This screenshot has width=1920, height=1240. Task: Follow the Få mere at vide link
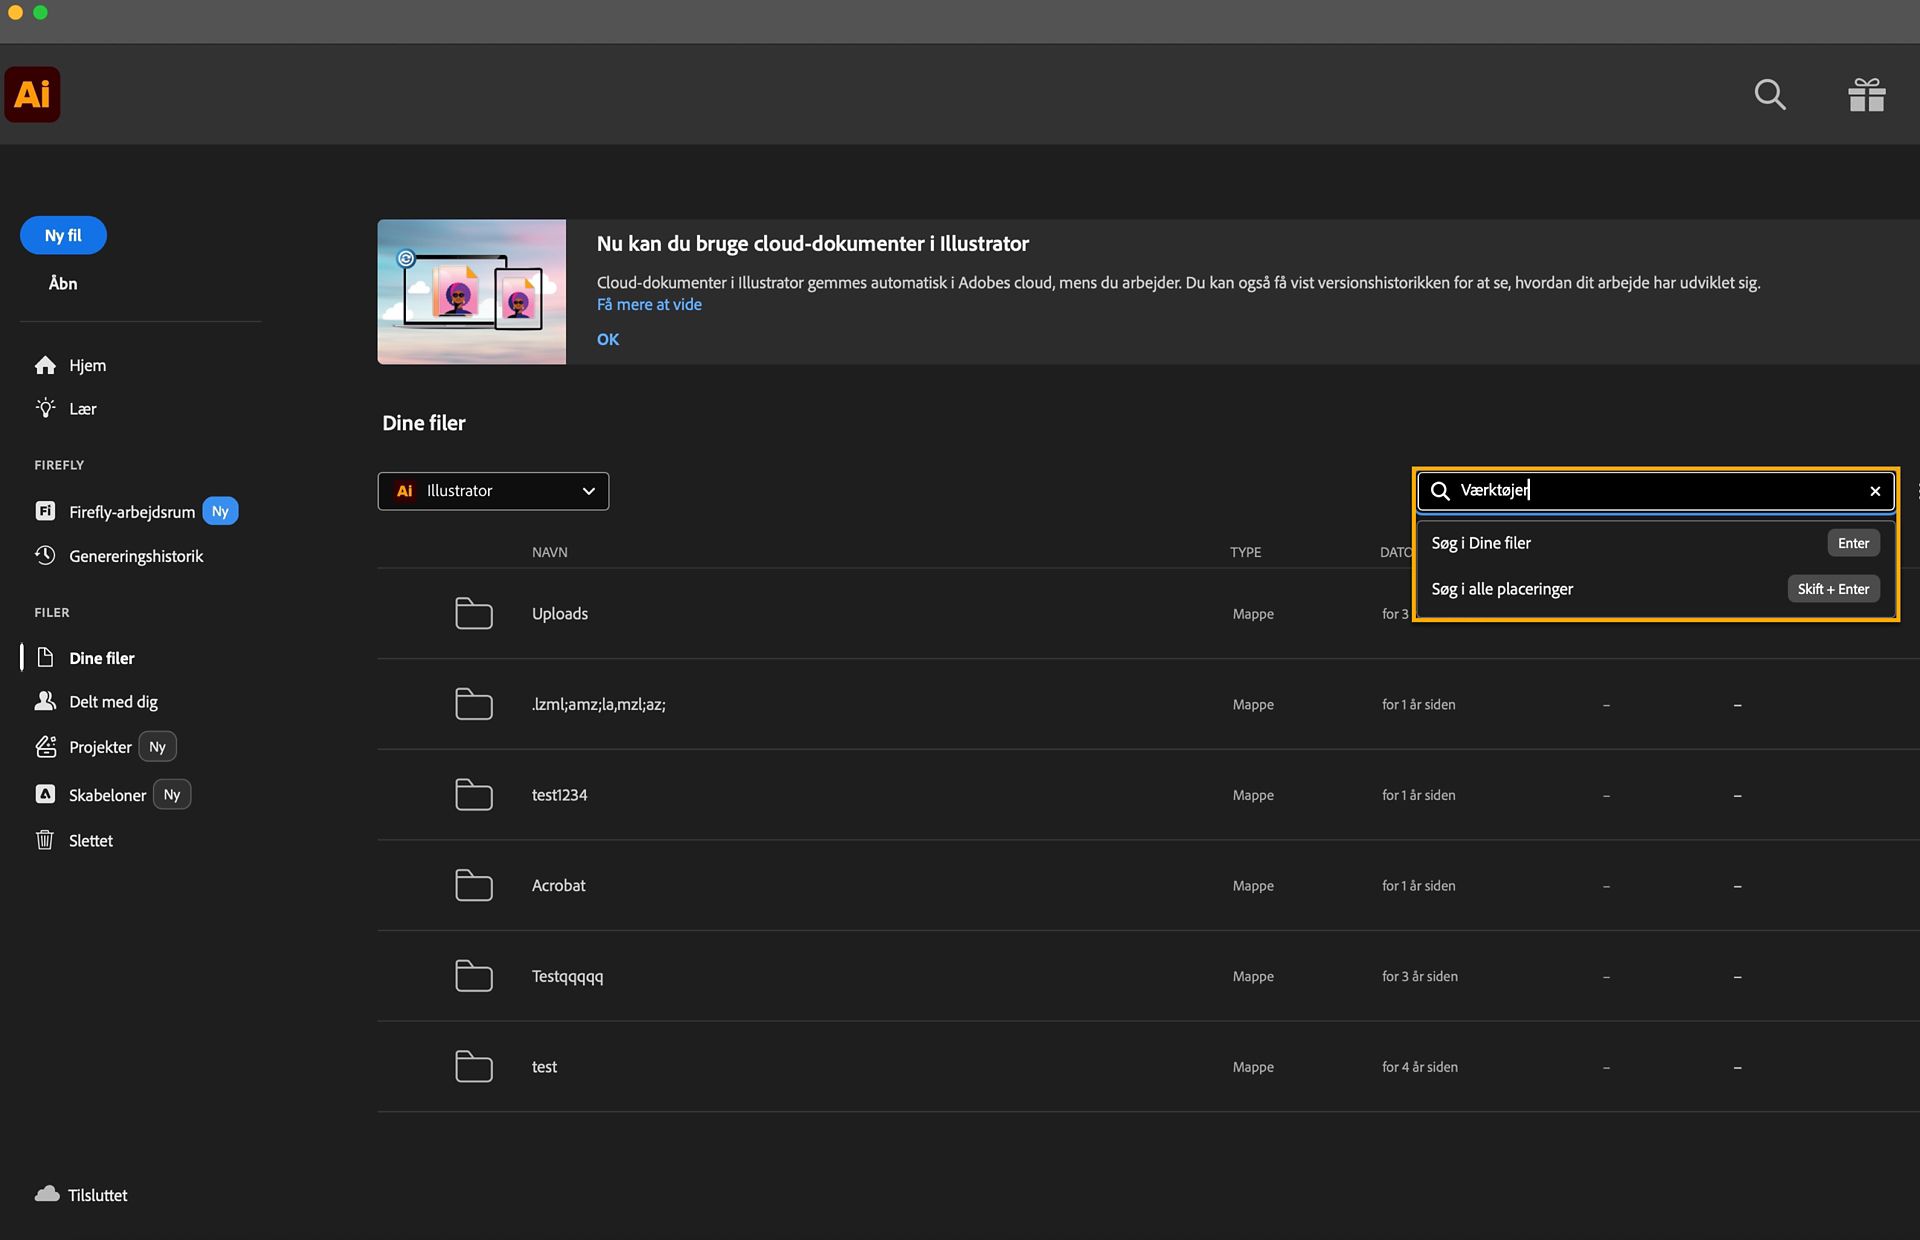649,304
